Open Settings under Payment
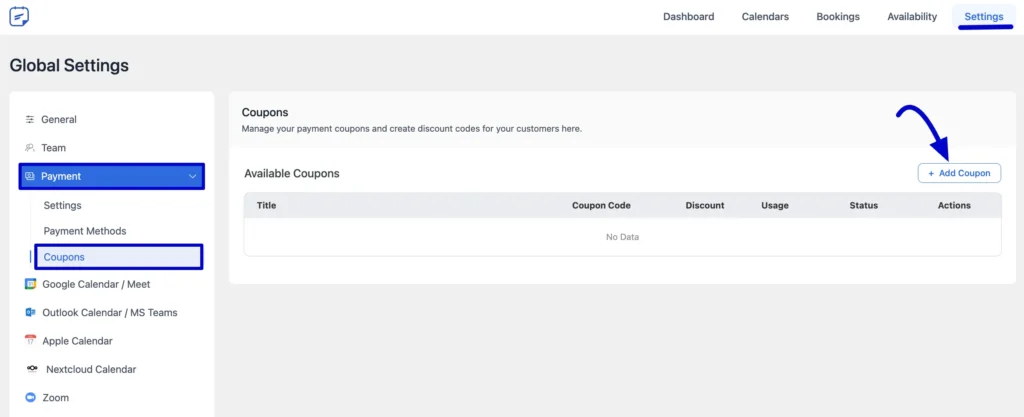 click(x=63, y=205)
